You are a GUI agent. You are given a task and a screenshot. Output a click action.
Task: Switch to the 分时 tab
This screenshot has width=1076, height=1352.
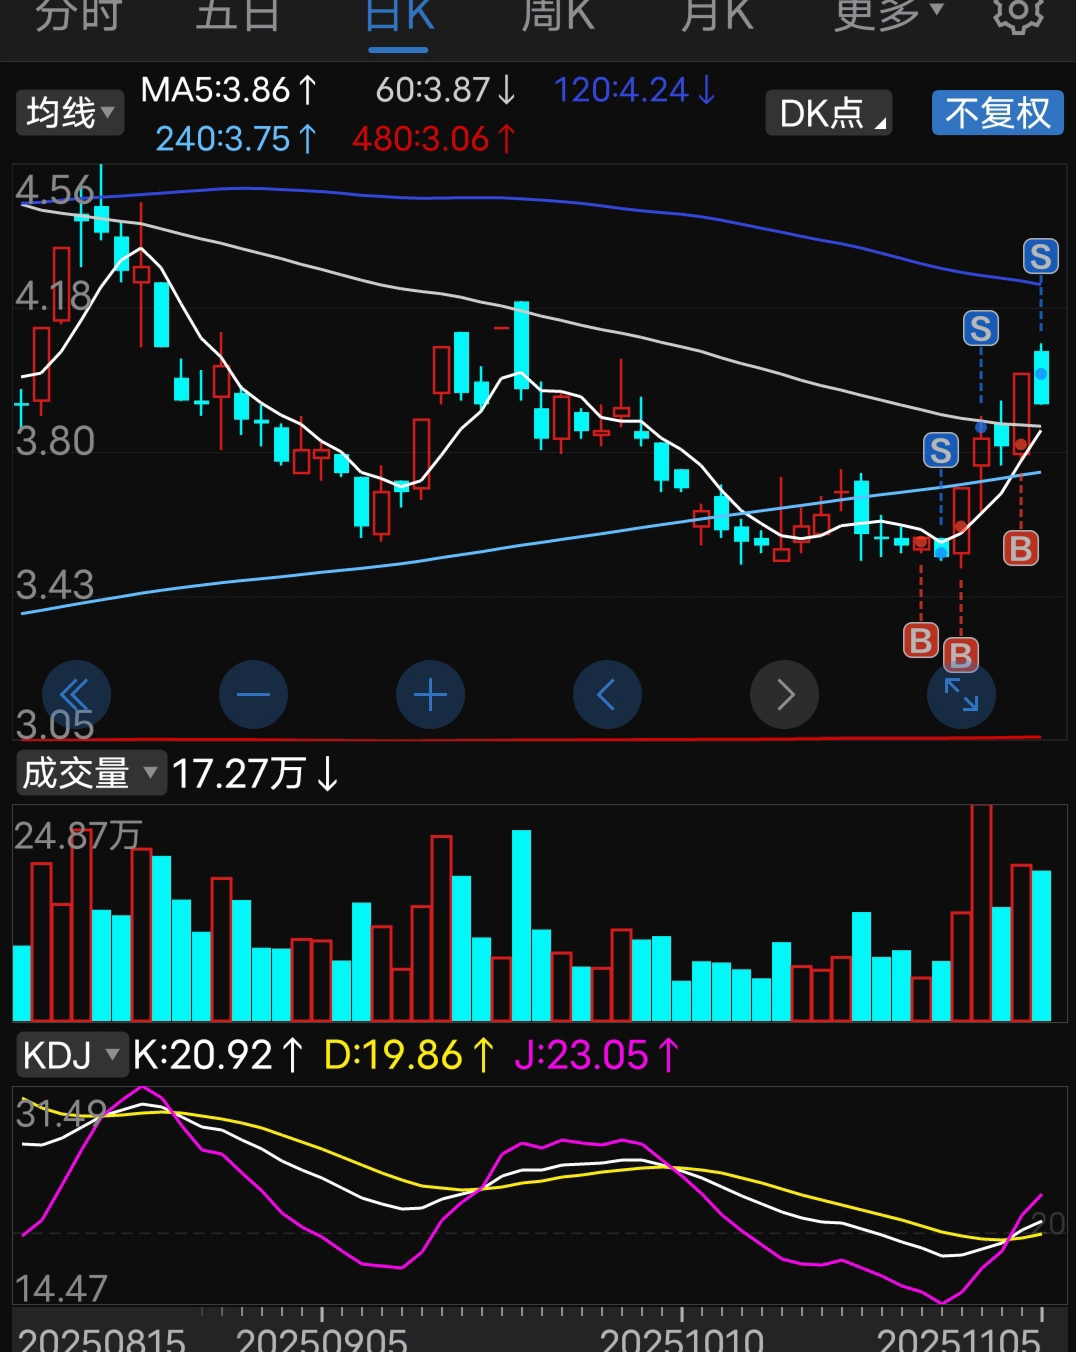78,14
